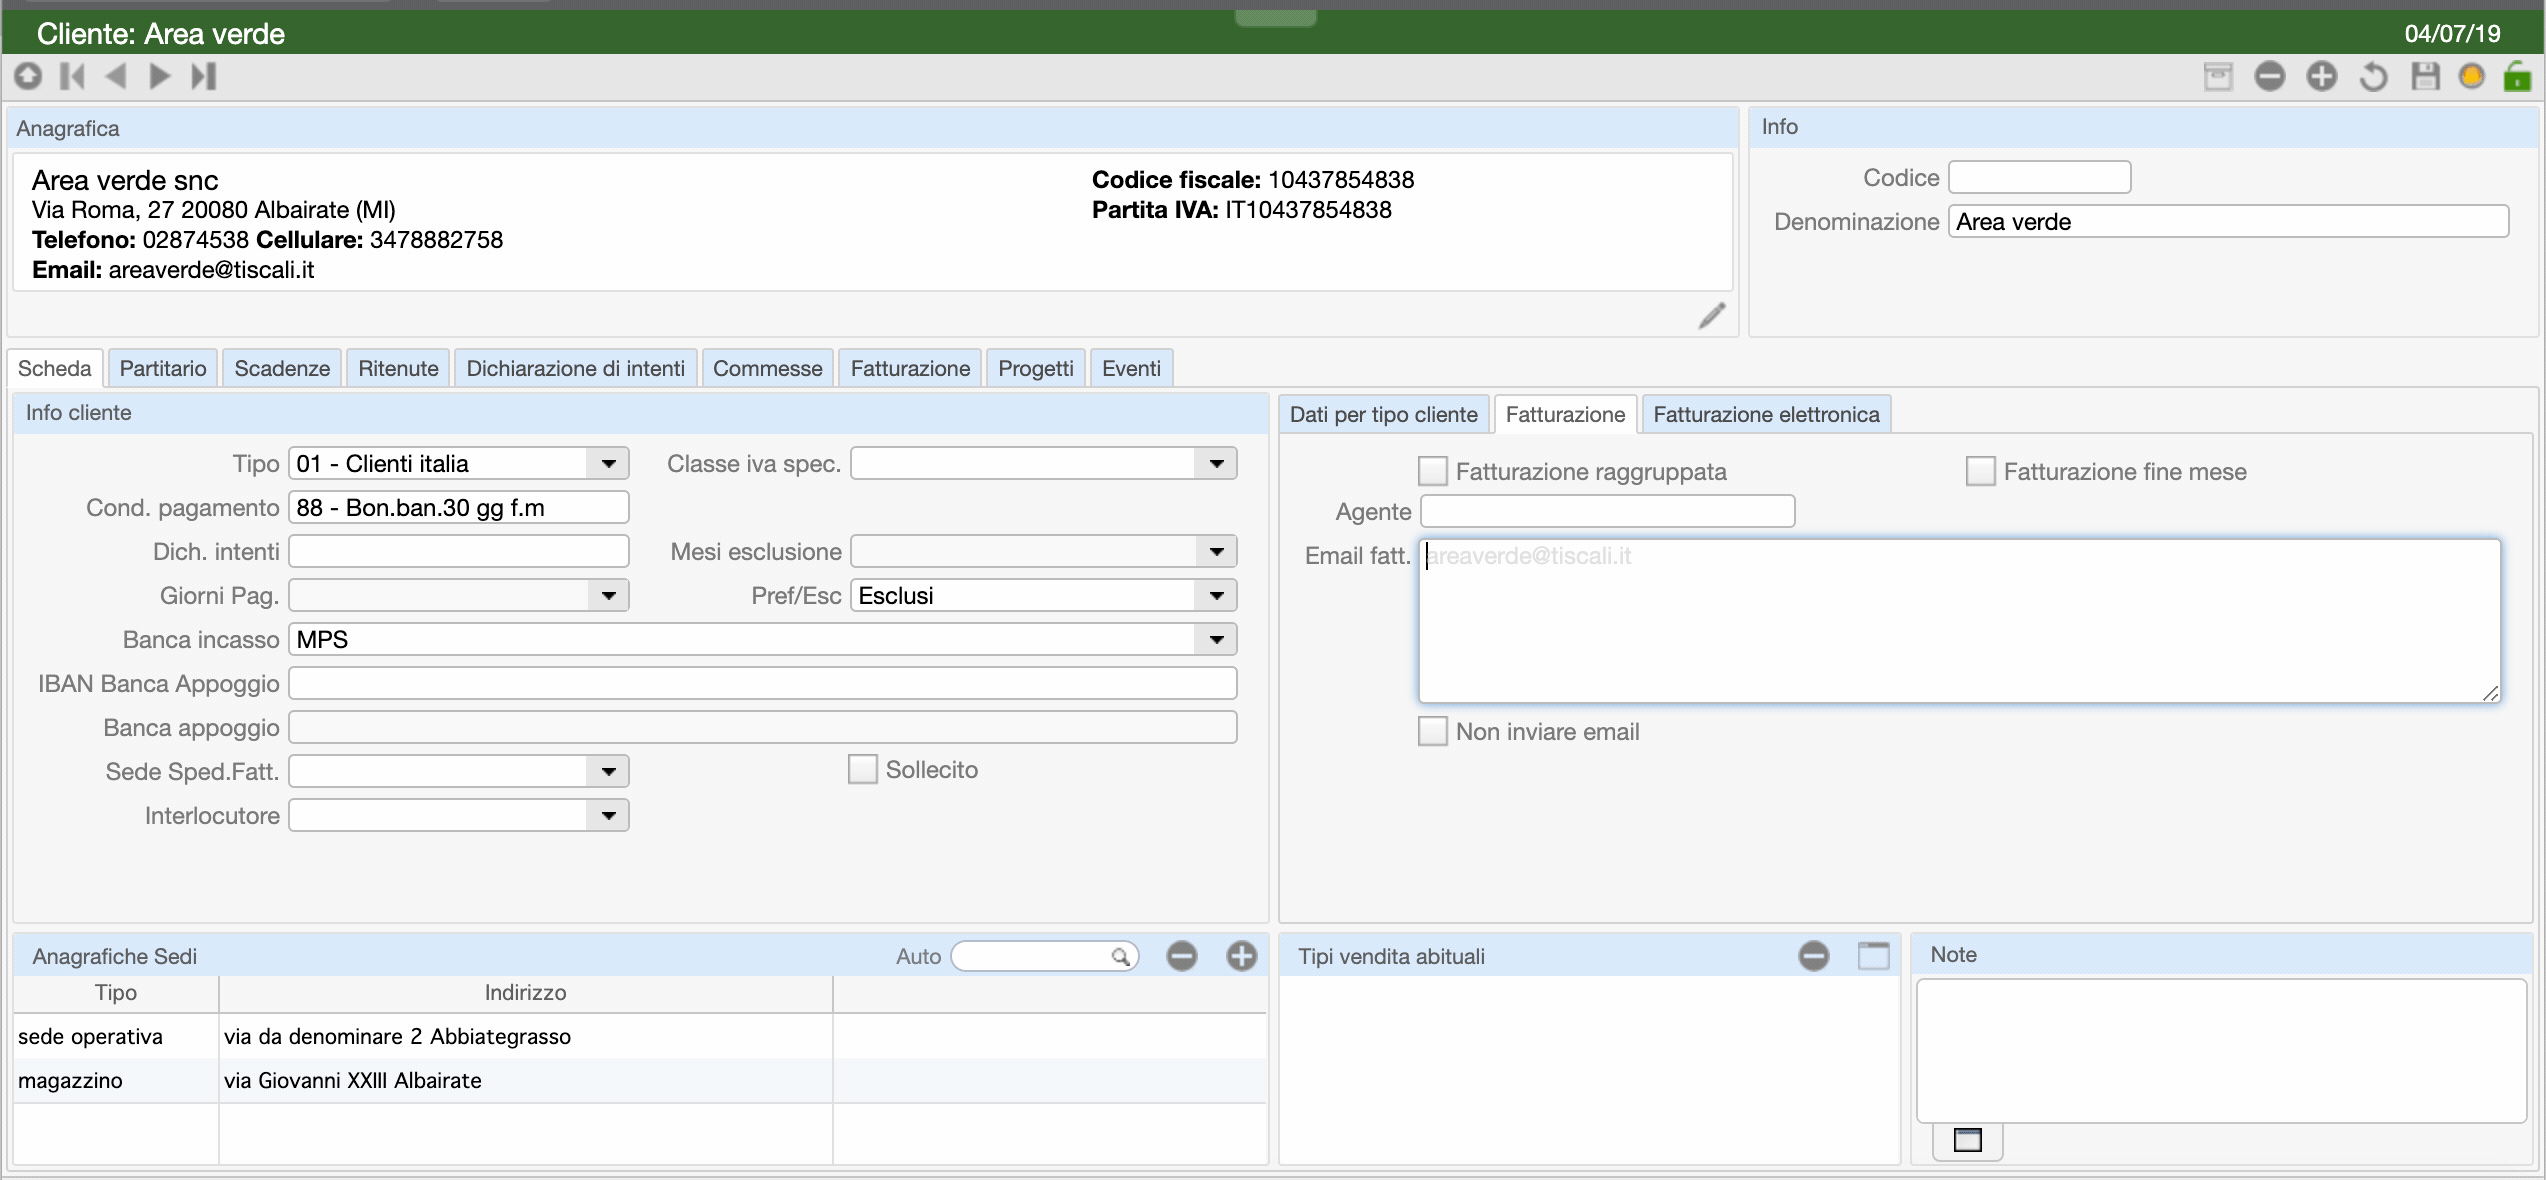Click Denominazione field with Area verde

(x=2229, y=221)
